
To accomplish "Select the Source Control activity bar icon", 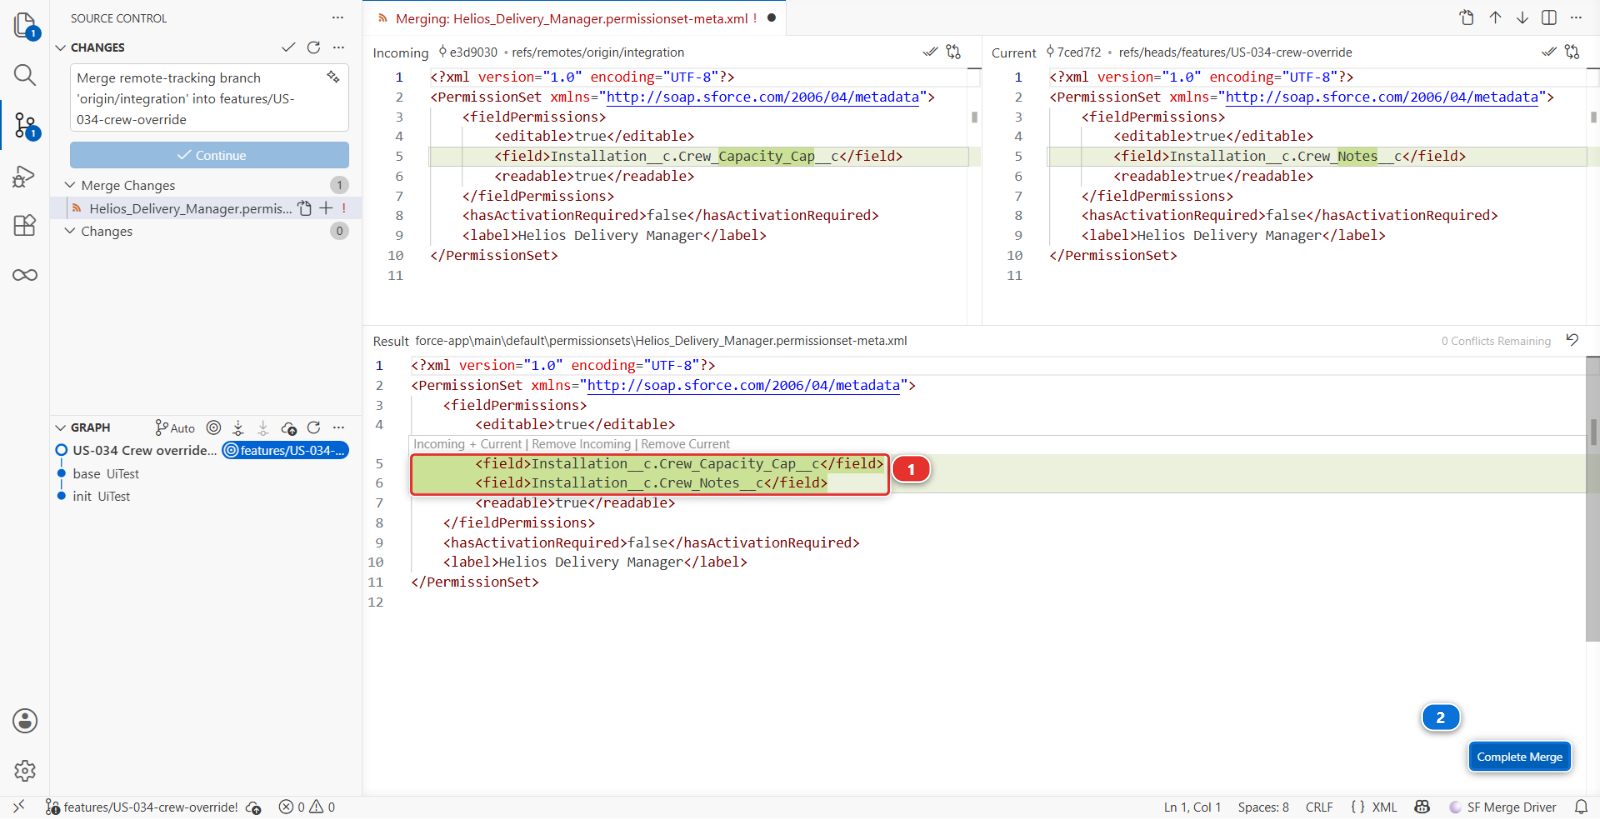I will (x=25, y=126).
